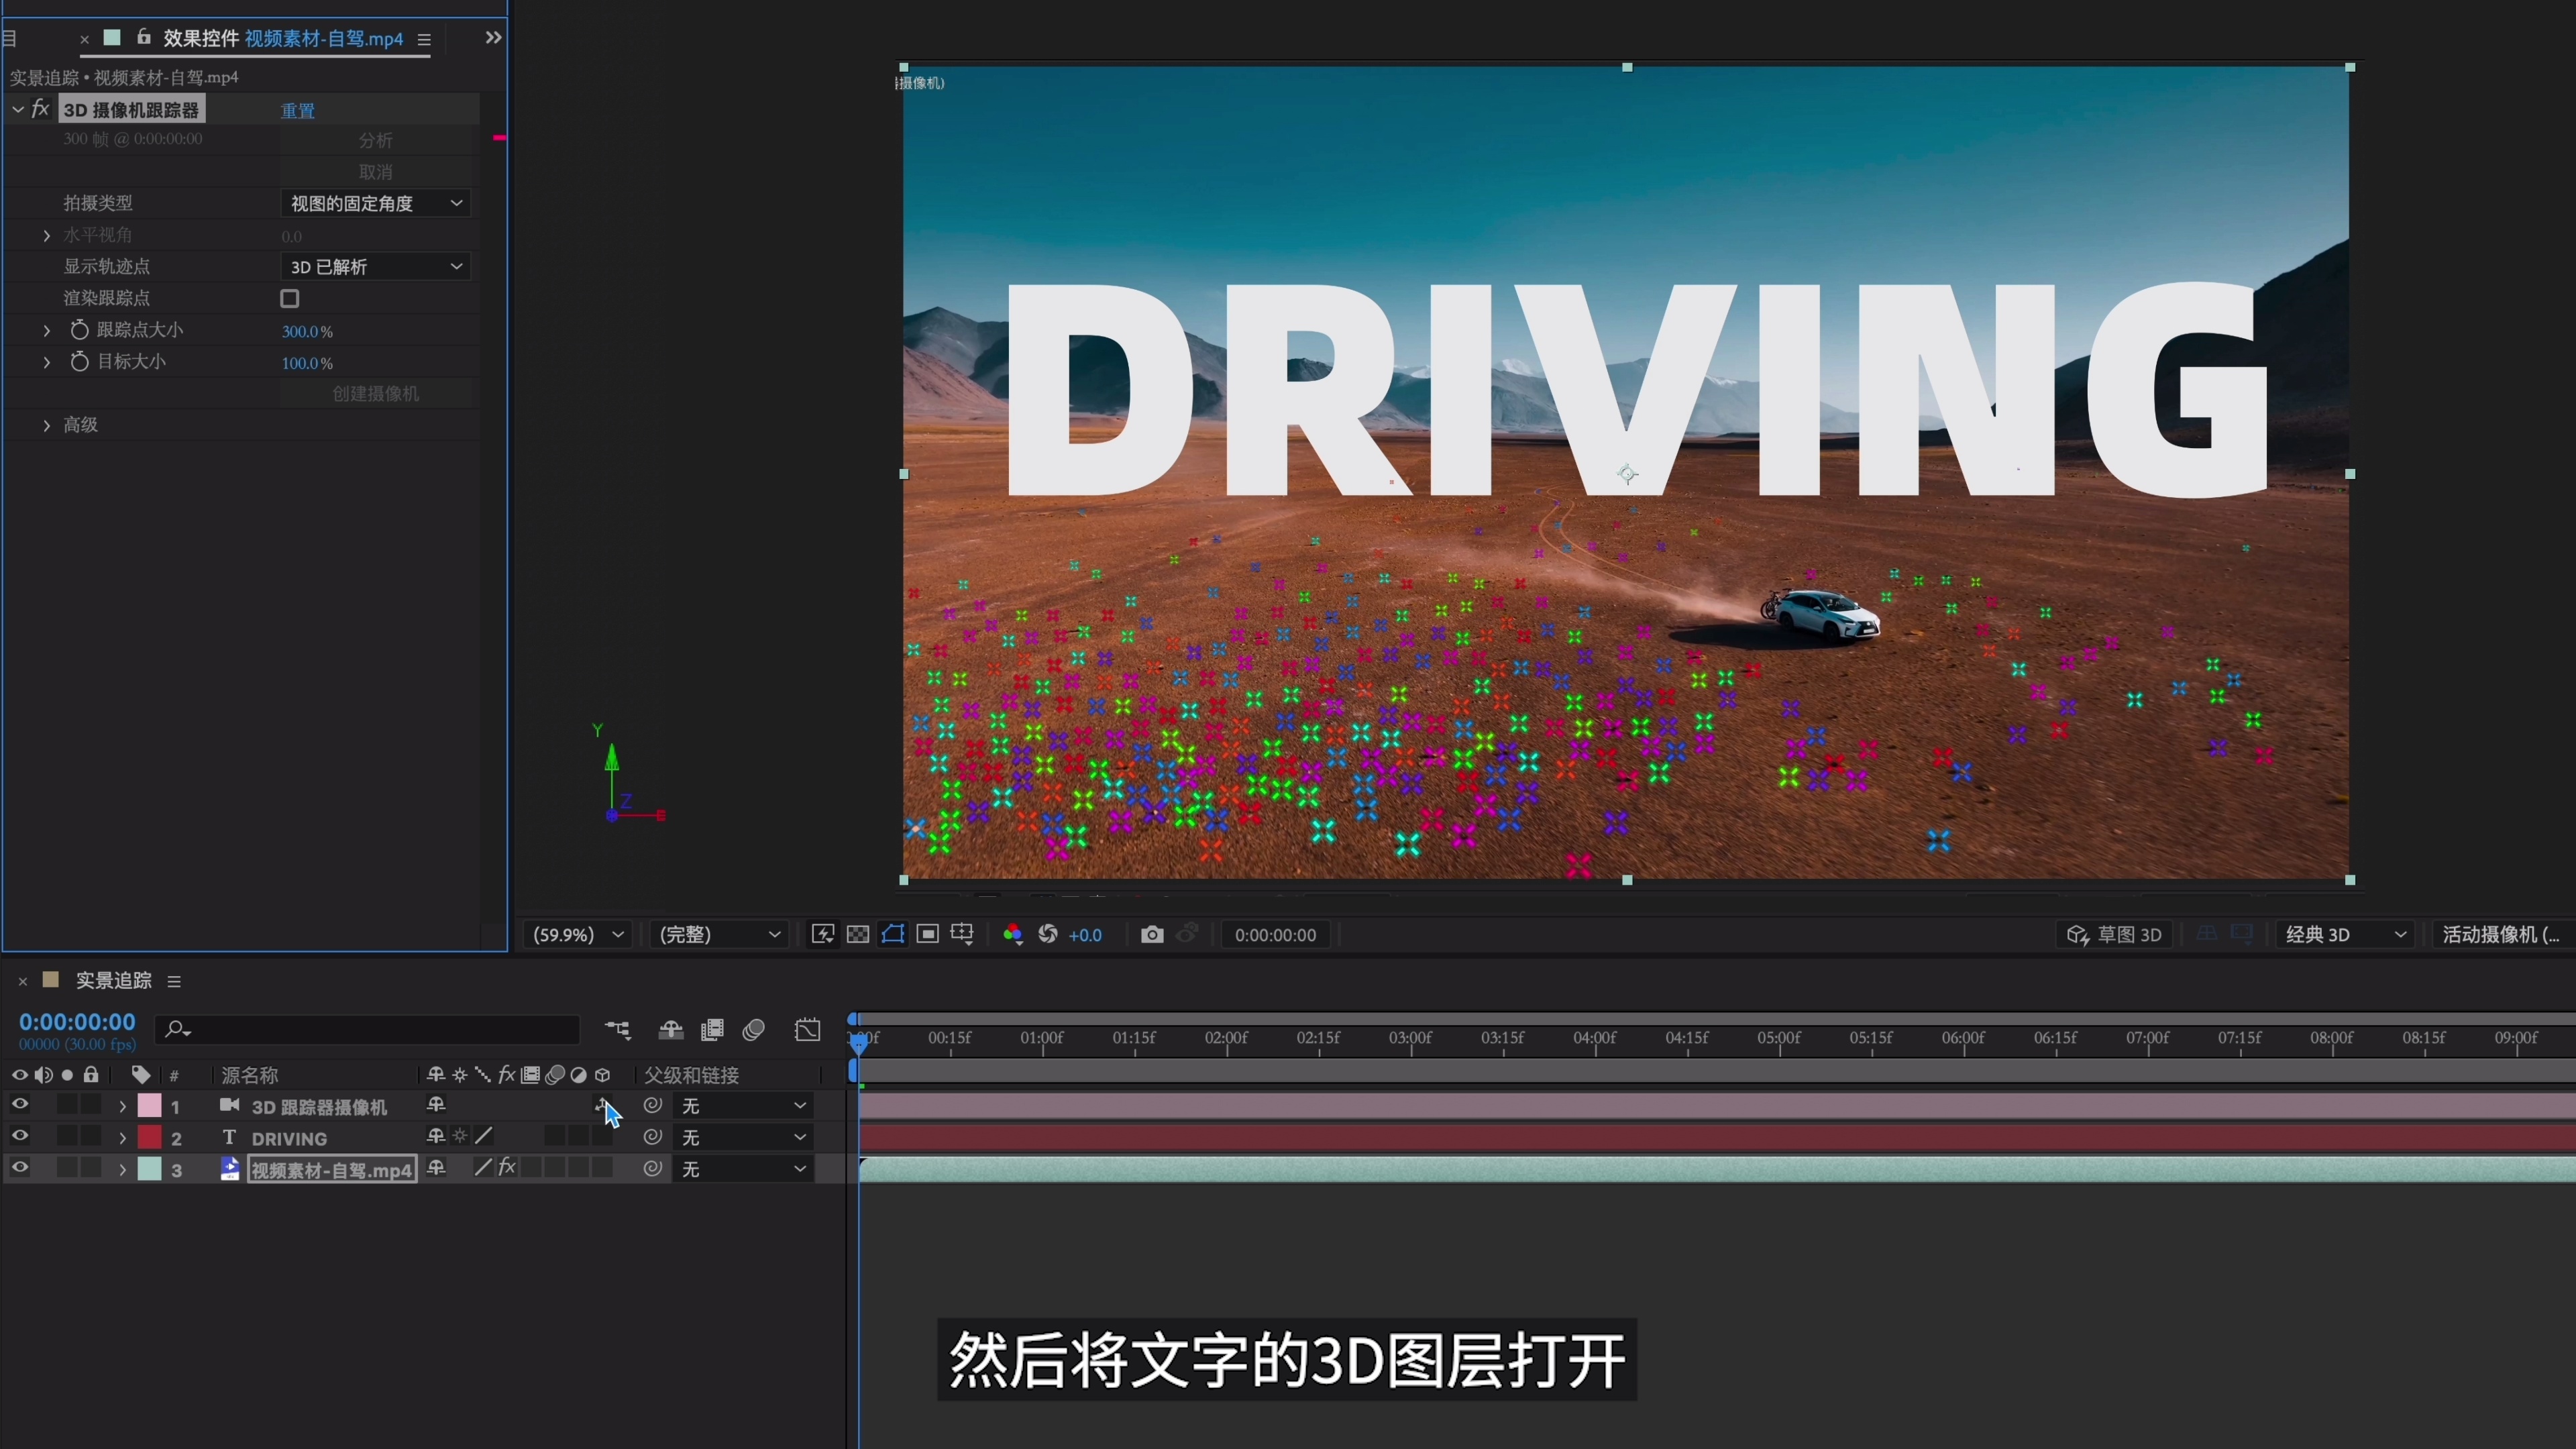Screen dimensions: 2576x1449
Task: Toggle continuous rasterize on DRIVING layer
Action: tap(460, 1136)
